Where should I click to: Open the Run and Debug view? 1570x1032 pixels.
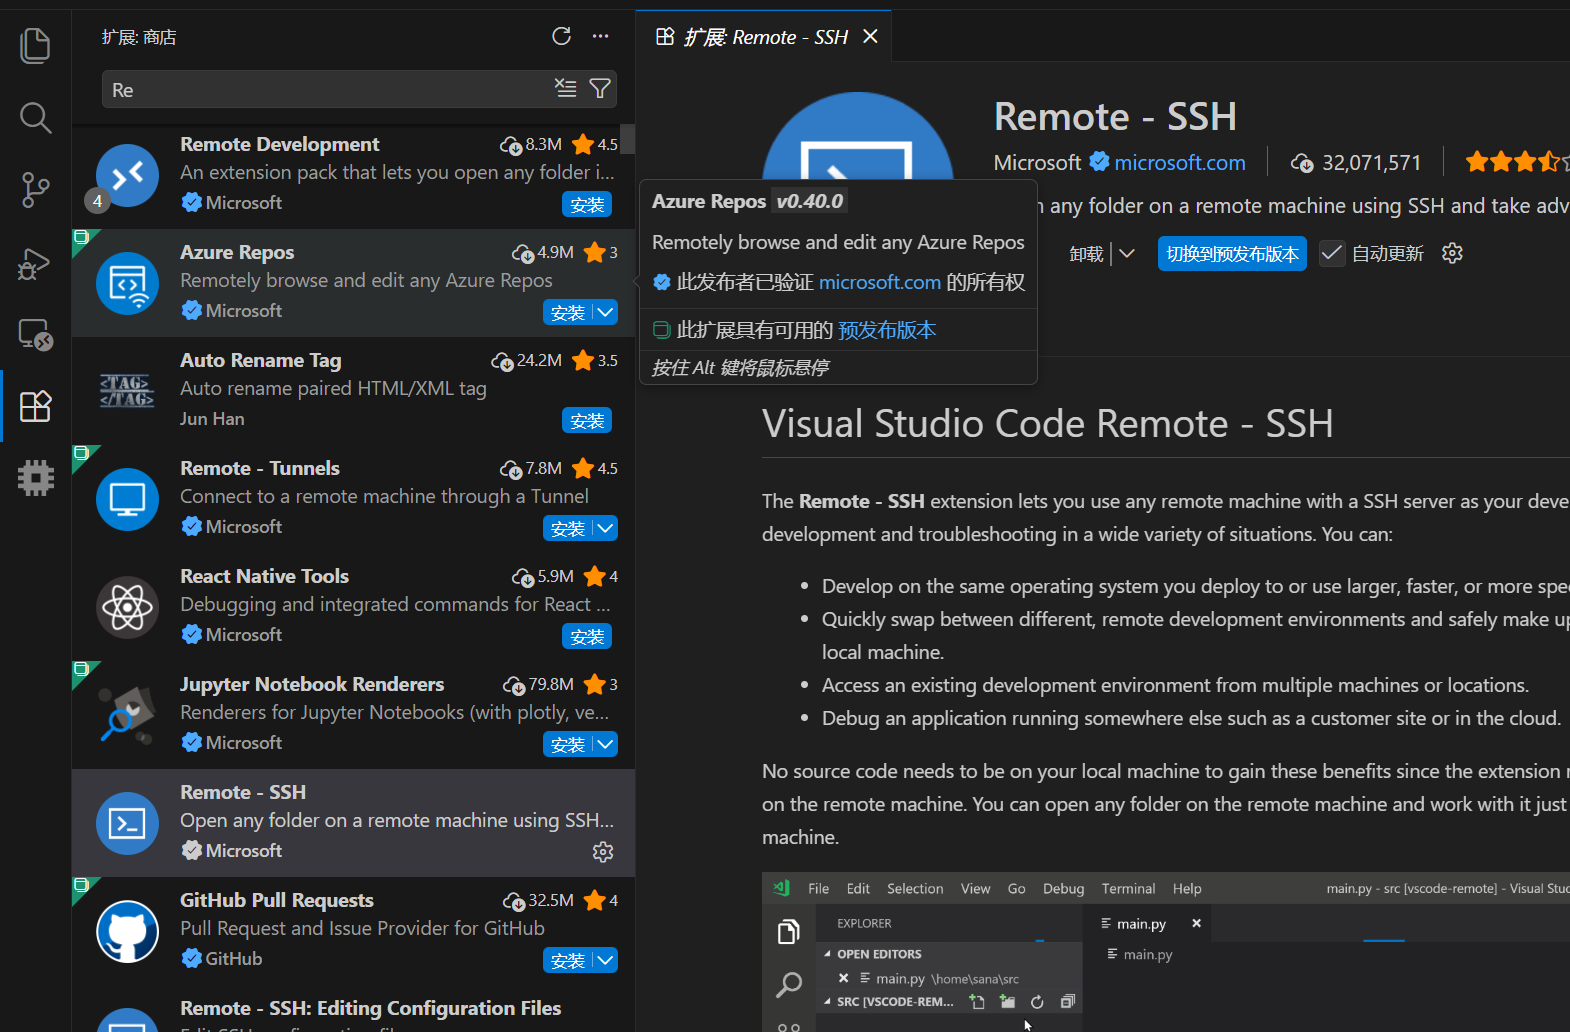point(35,262)
